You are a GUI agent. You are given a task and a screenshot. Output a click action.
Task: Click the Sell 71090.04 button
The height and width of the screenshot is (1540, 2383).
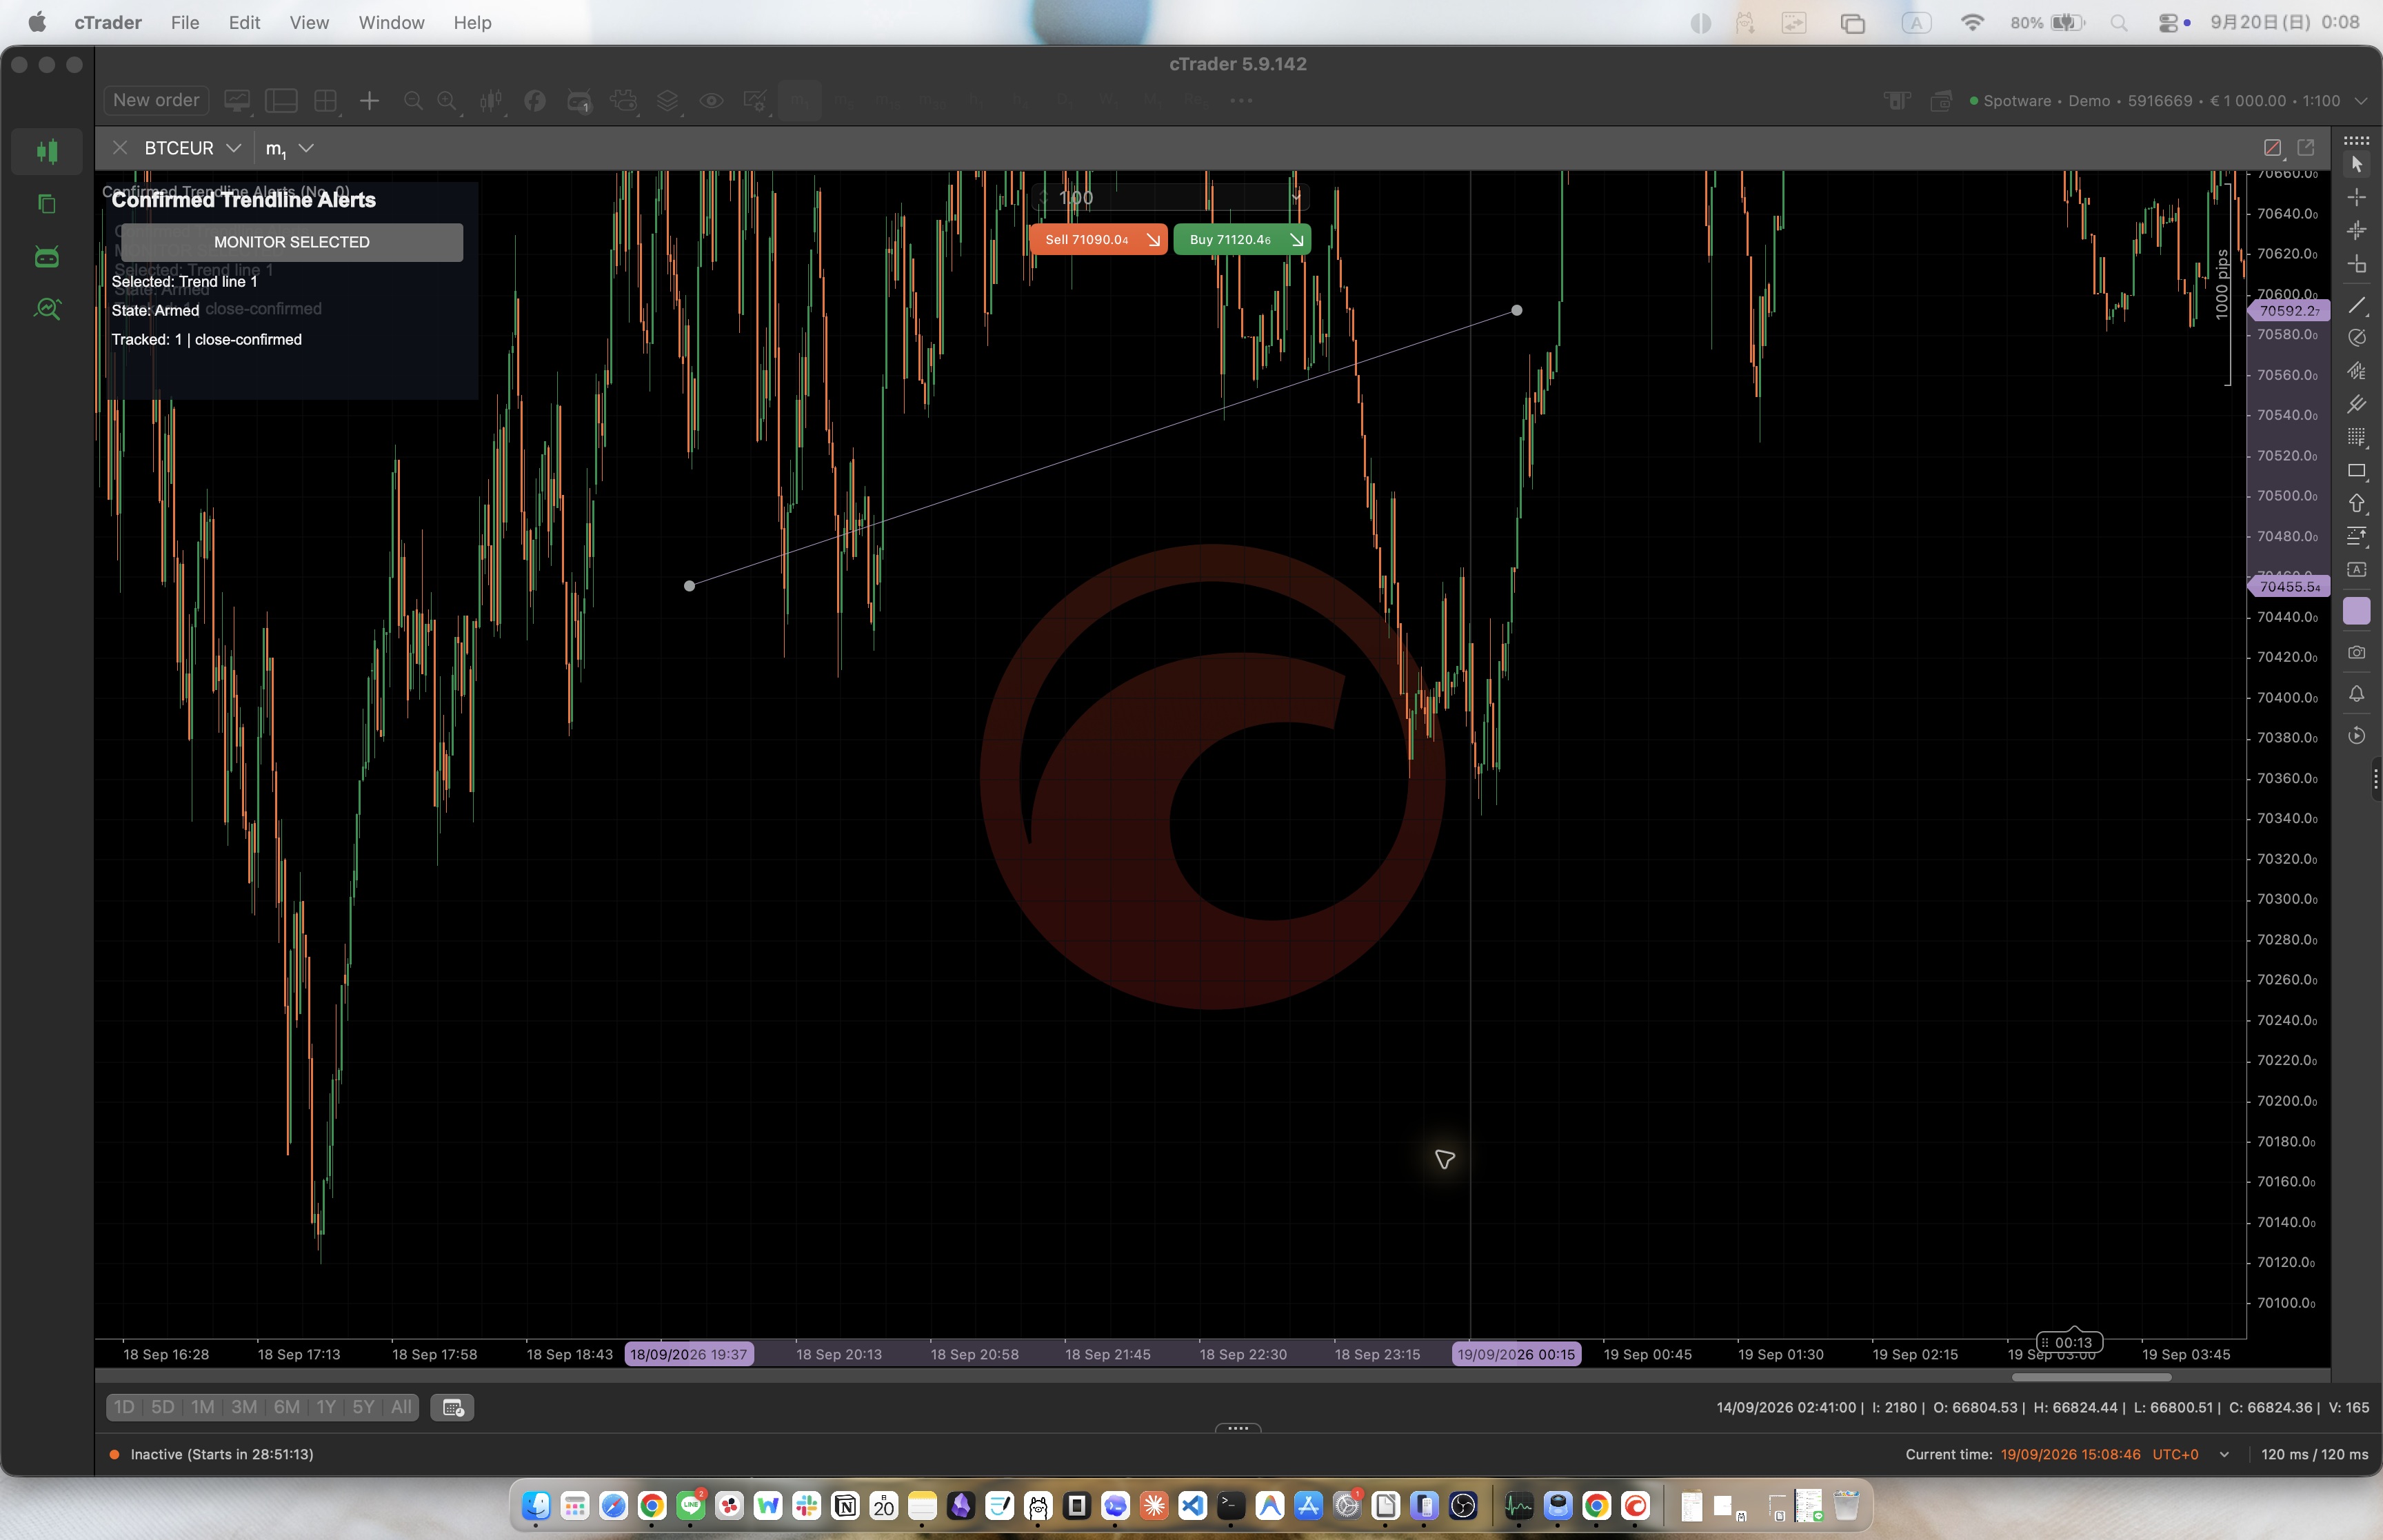(x=1098, y=239)
